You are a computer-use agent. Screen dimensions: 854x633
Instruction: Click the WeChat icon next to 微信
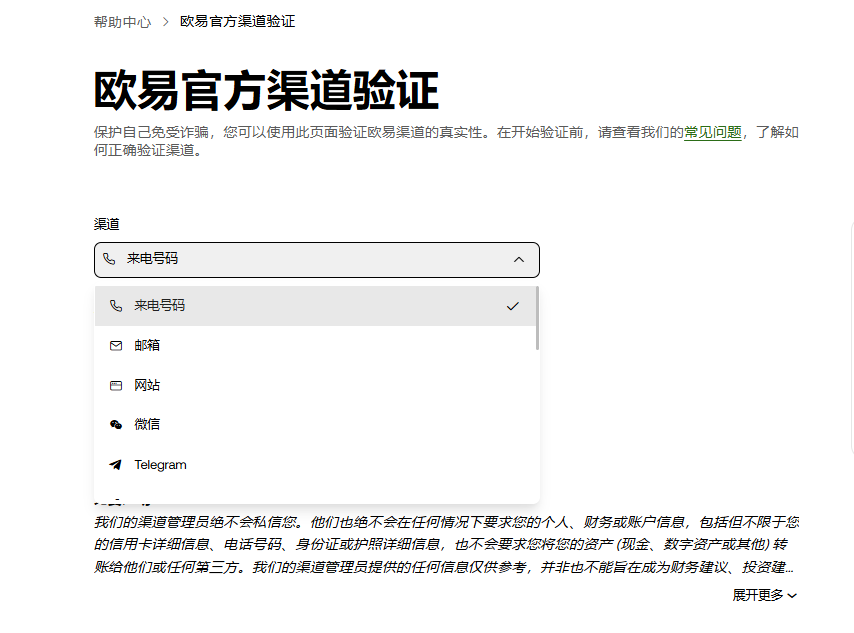(x=116, y=425)
